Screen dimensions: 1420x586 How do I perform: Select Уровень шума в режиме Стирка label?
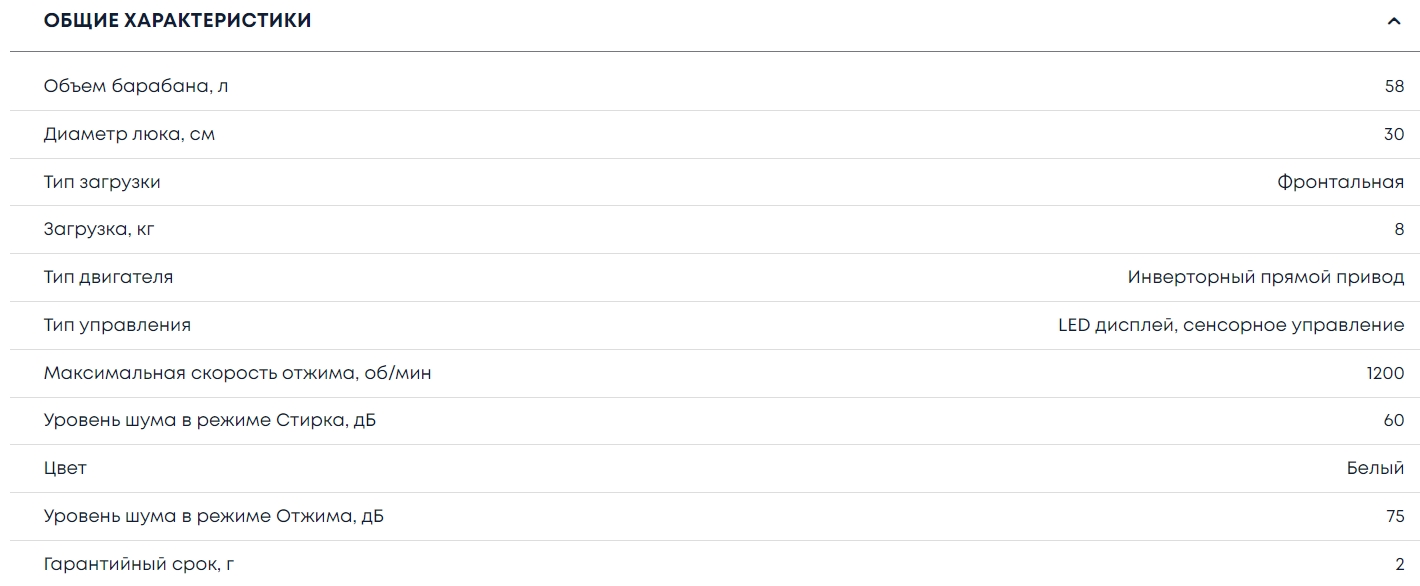[210, 420]
